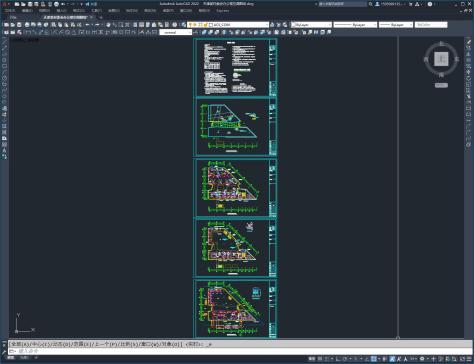Open the 文件 (File) menu
Screen dimensions: 474x364
(9, 11)
